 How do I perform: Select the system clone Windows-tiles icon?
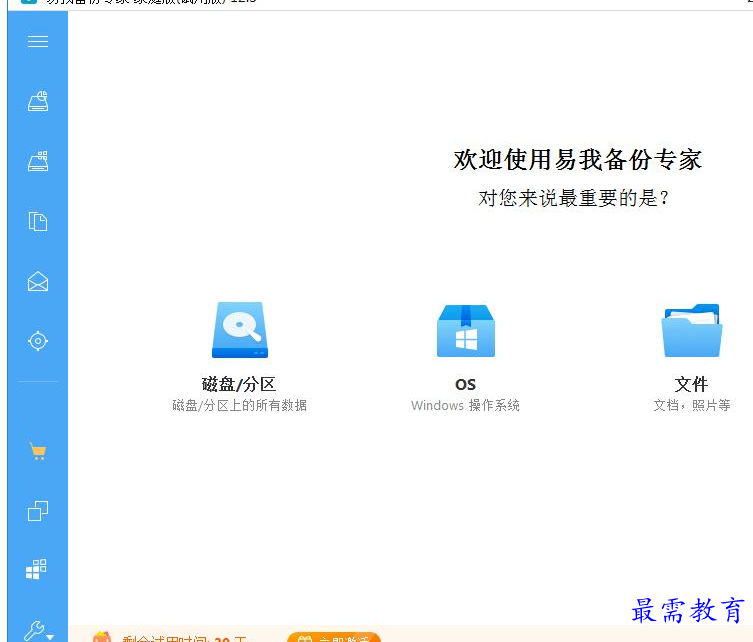[36, 569]
